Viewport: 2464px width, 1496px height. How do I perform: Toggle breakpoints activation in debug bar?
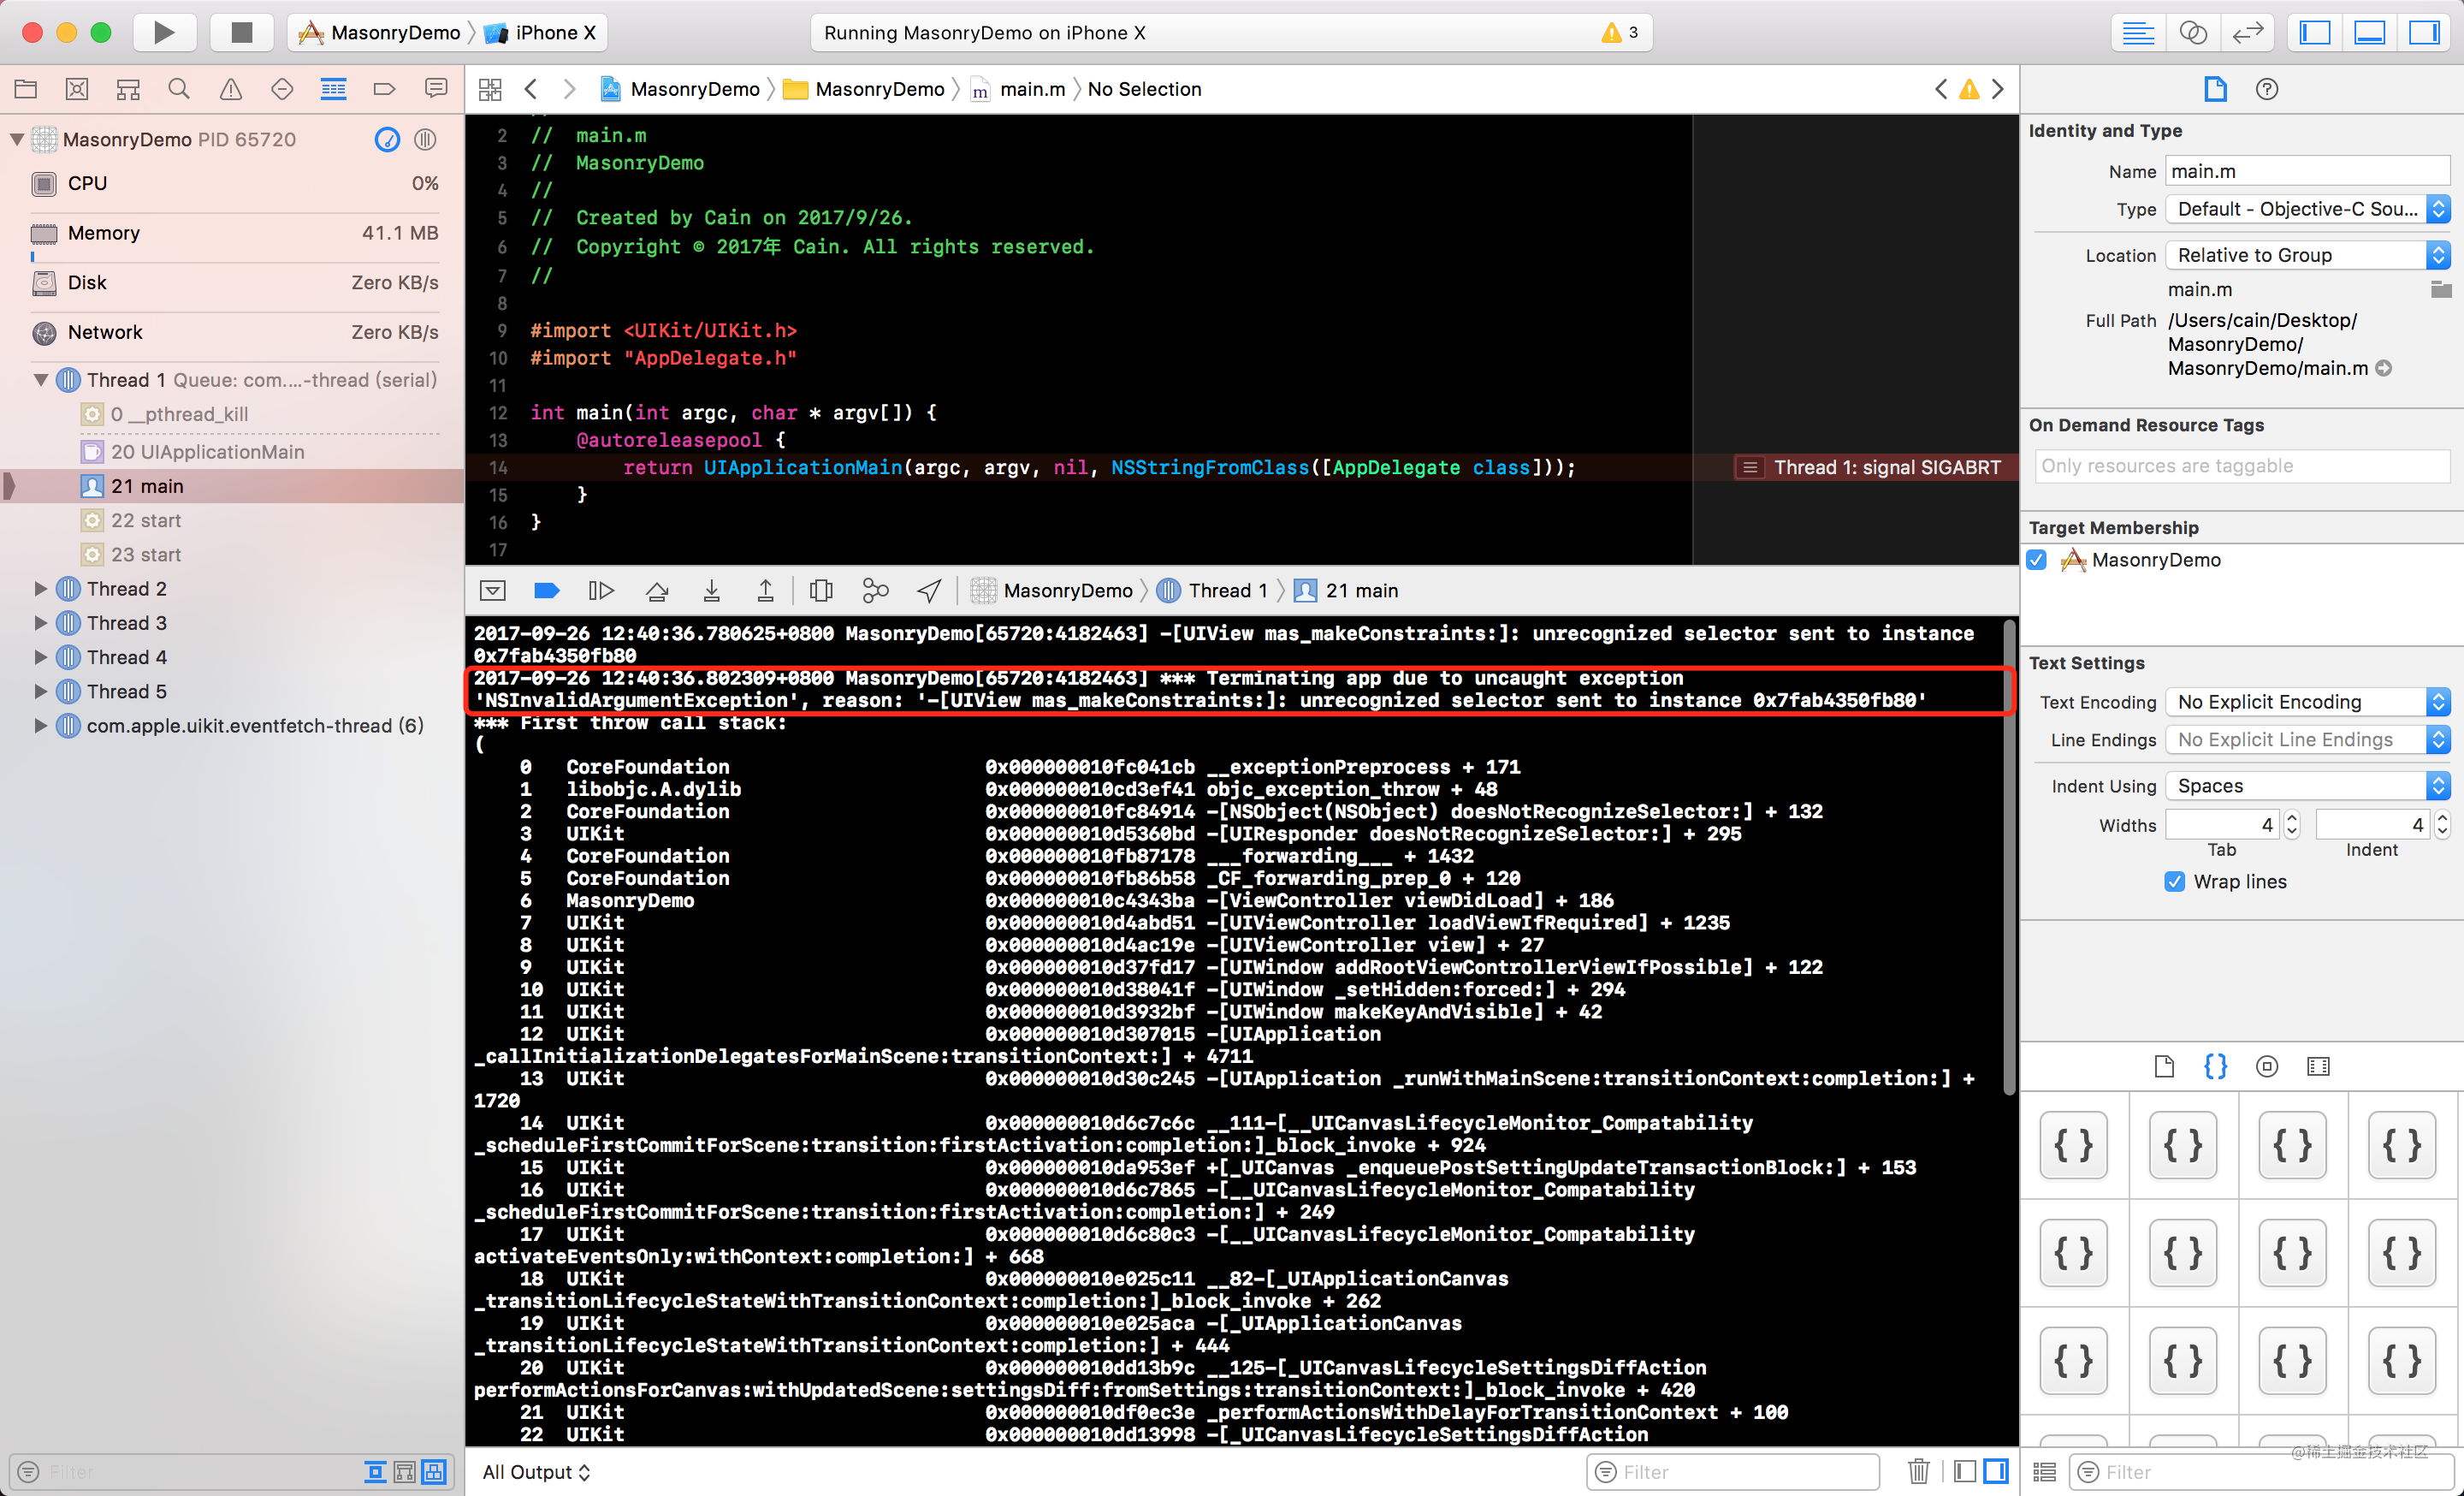[x=547, y=591]
